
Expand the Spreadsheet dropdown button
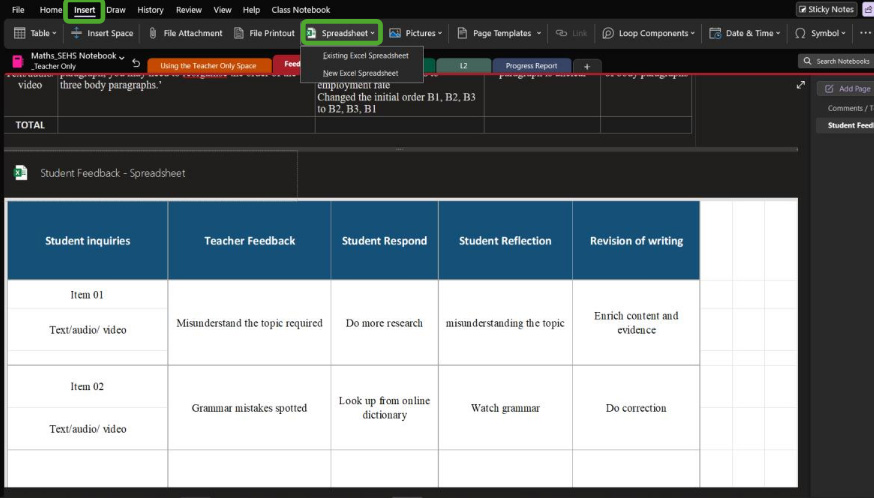tap(342, 33)
